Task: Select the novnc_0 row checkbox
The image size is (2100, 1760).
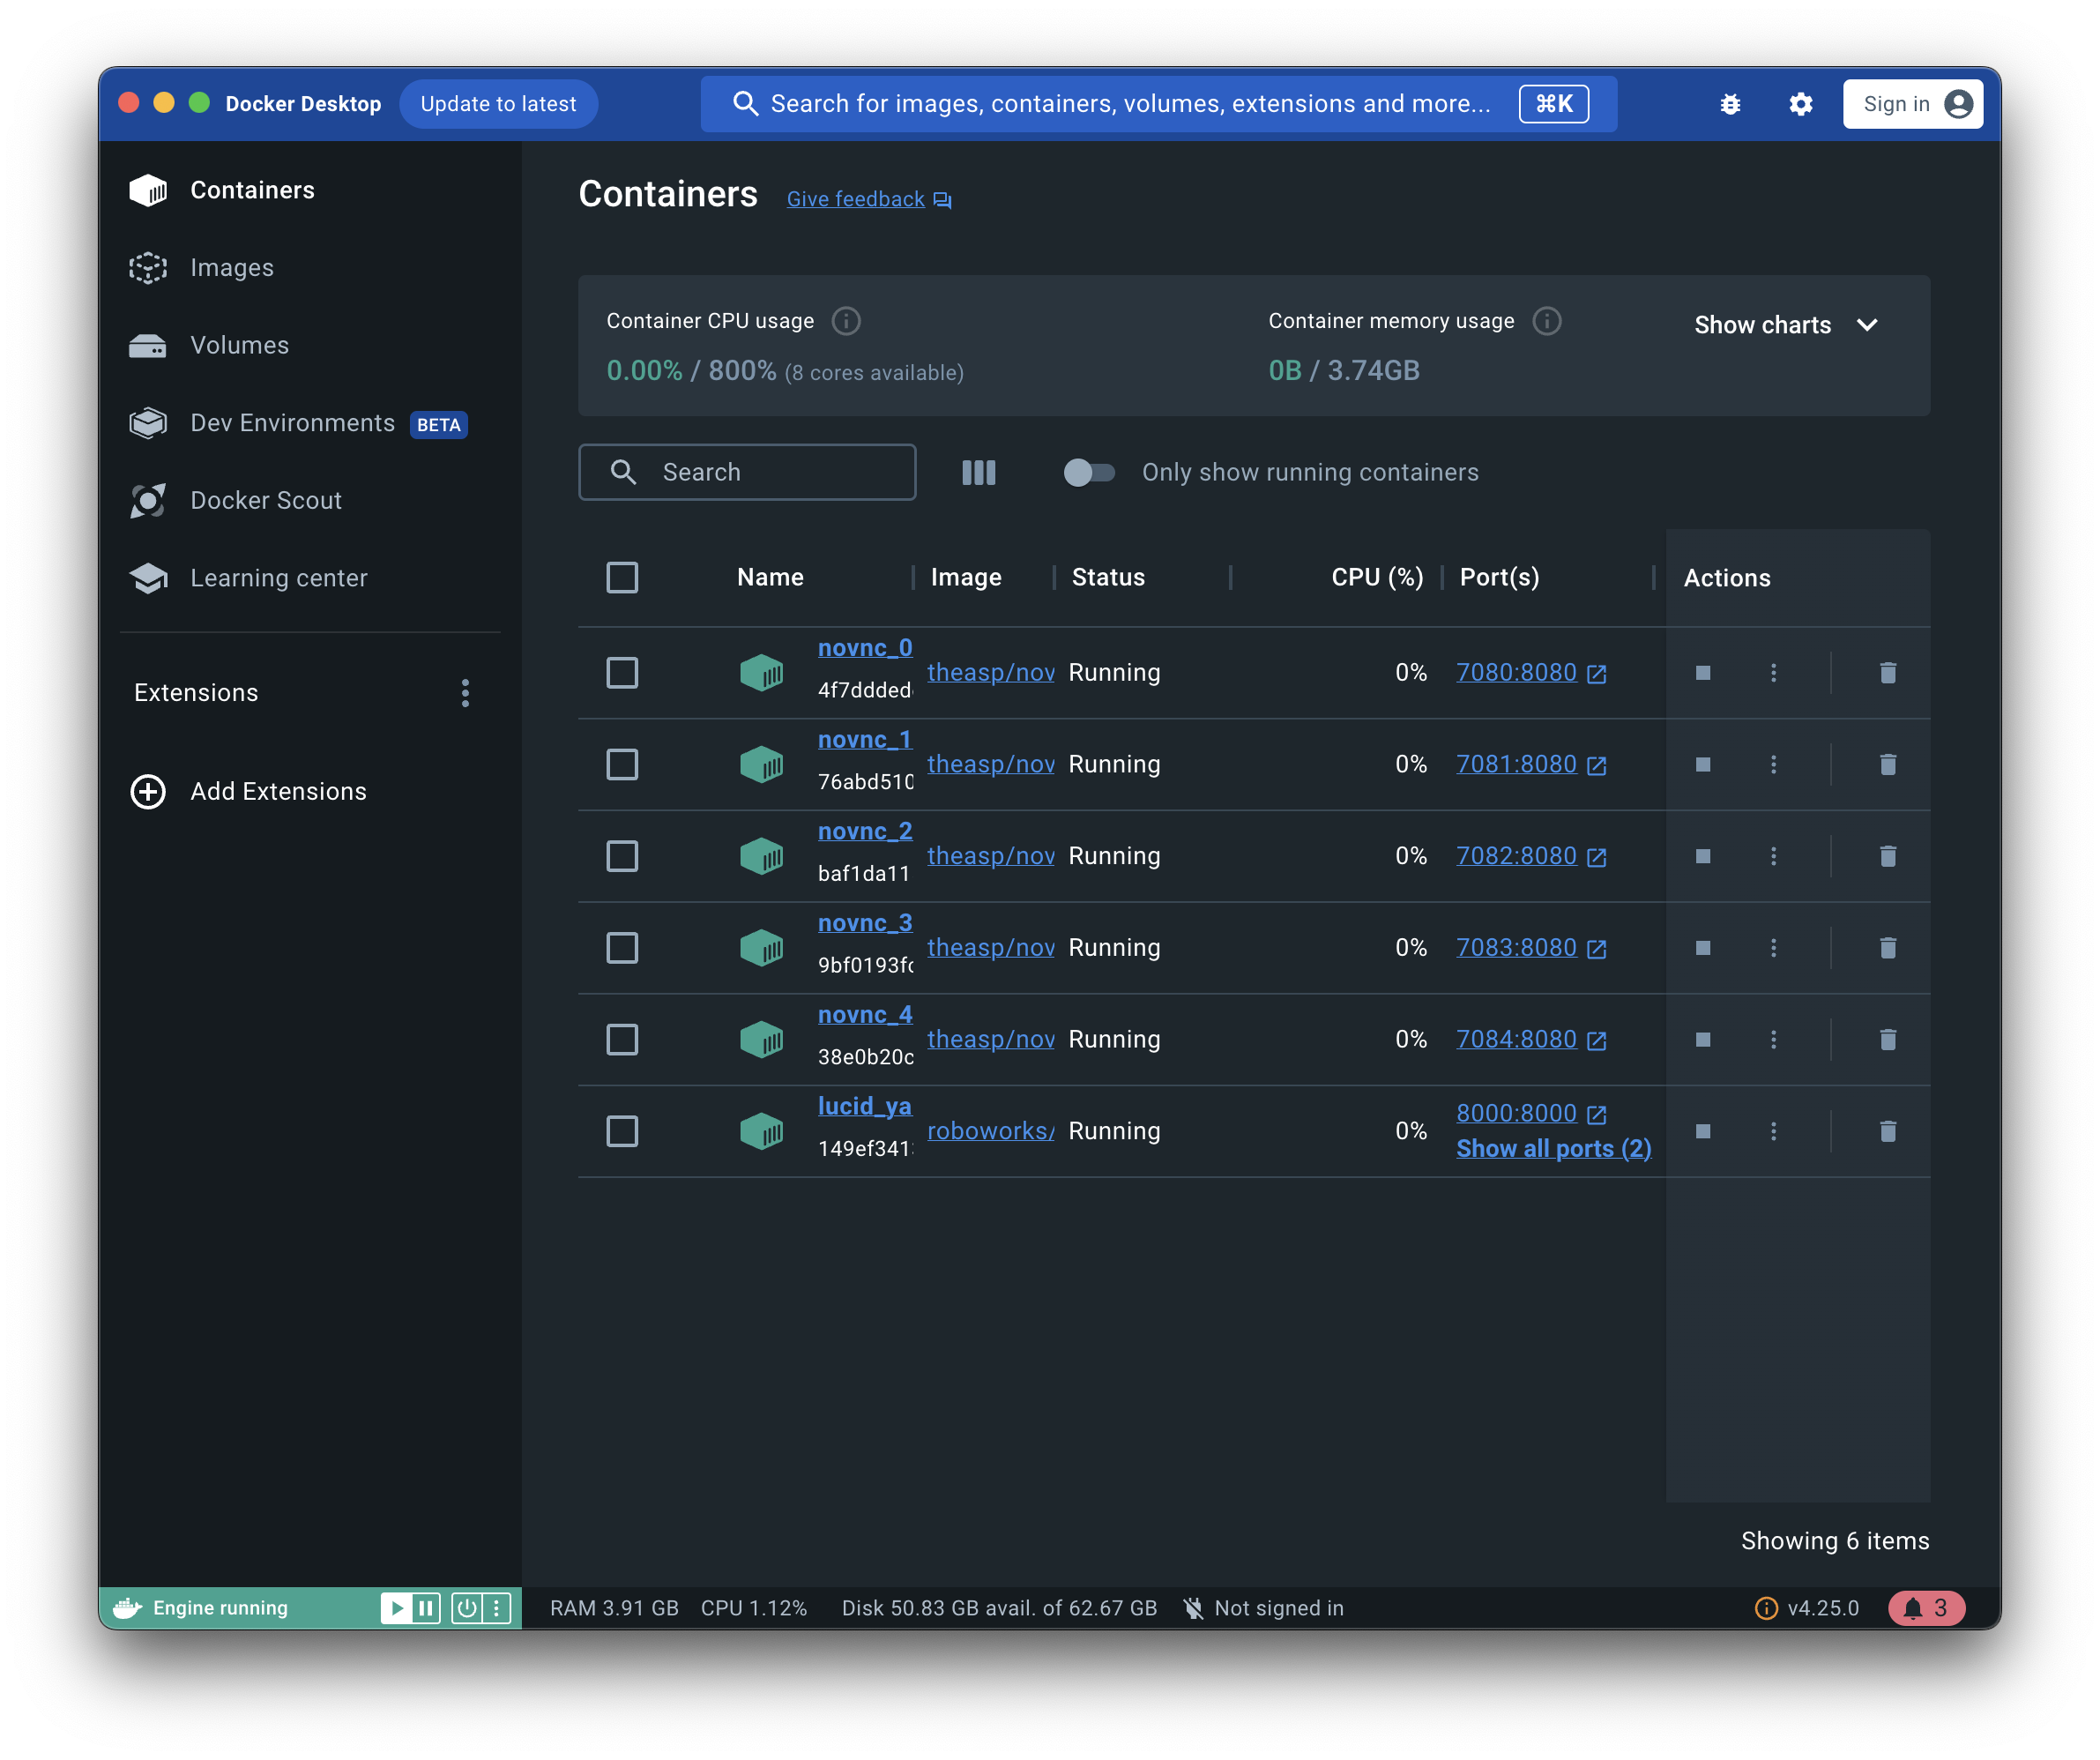Action: click(622, 673)
